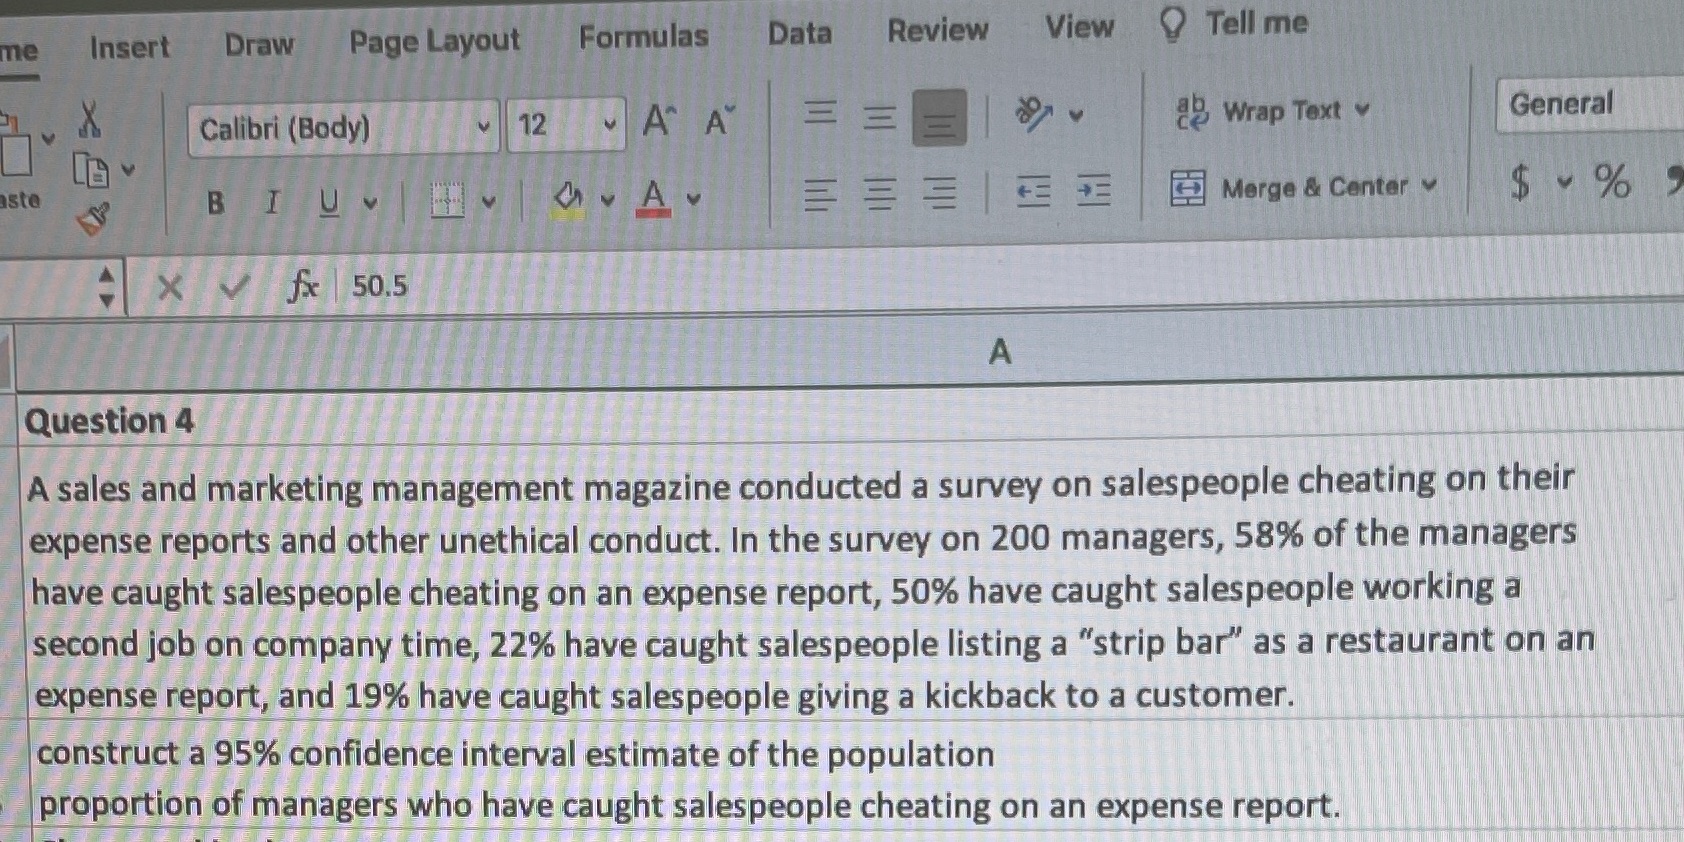Select column A header

pos(1000,352)
